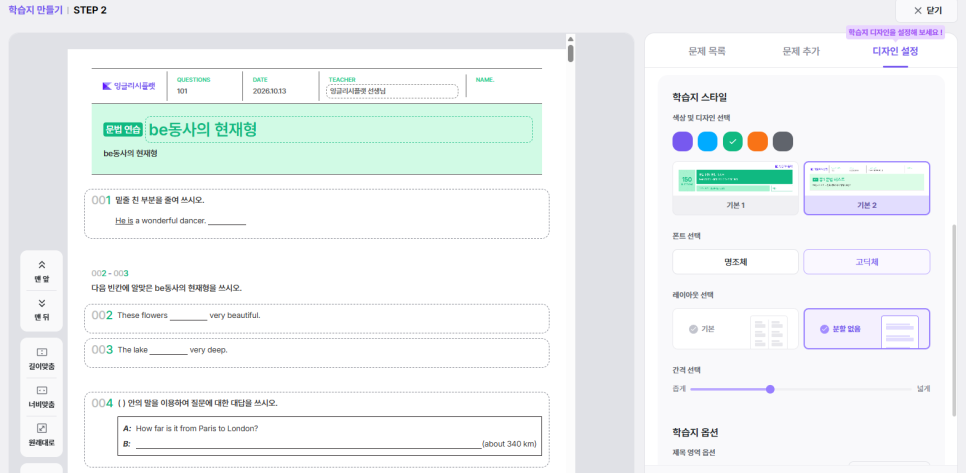Open the 문제 목록 tab
Image resolution: width=966 pixels, height=473 pixels.
(x=707, y=52)
